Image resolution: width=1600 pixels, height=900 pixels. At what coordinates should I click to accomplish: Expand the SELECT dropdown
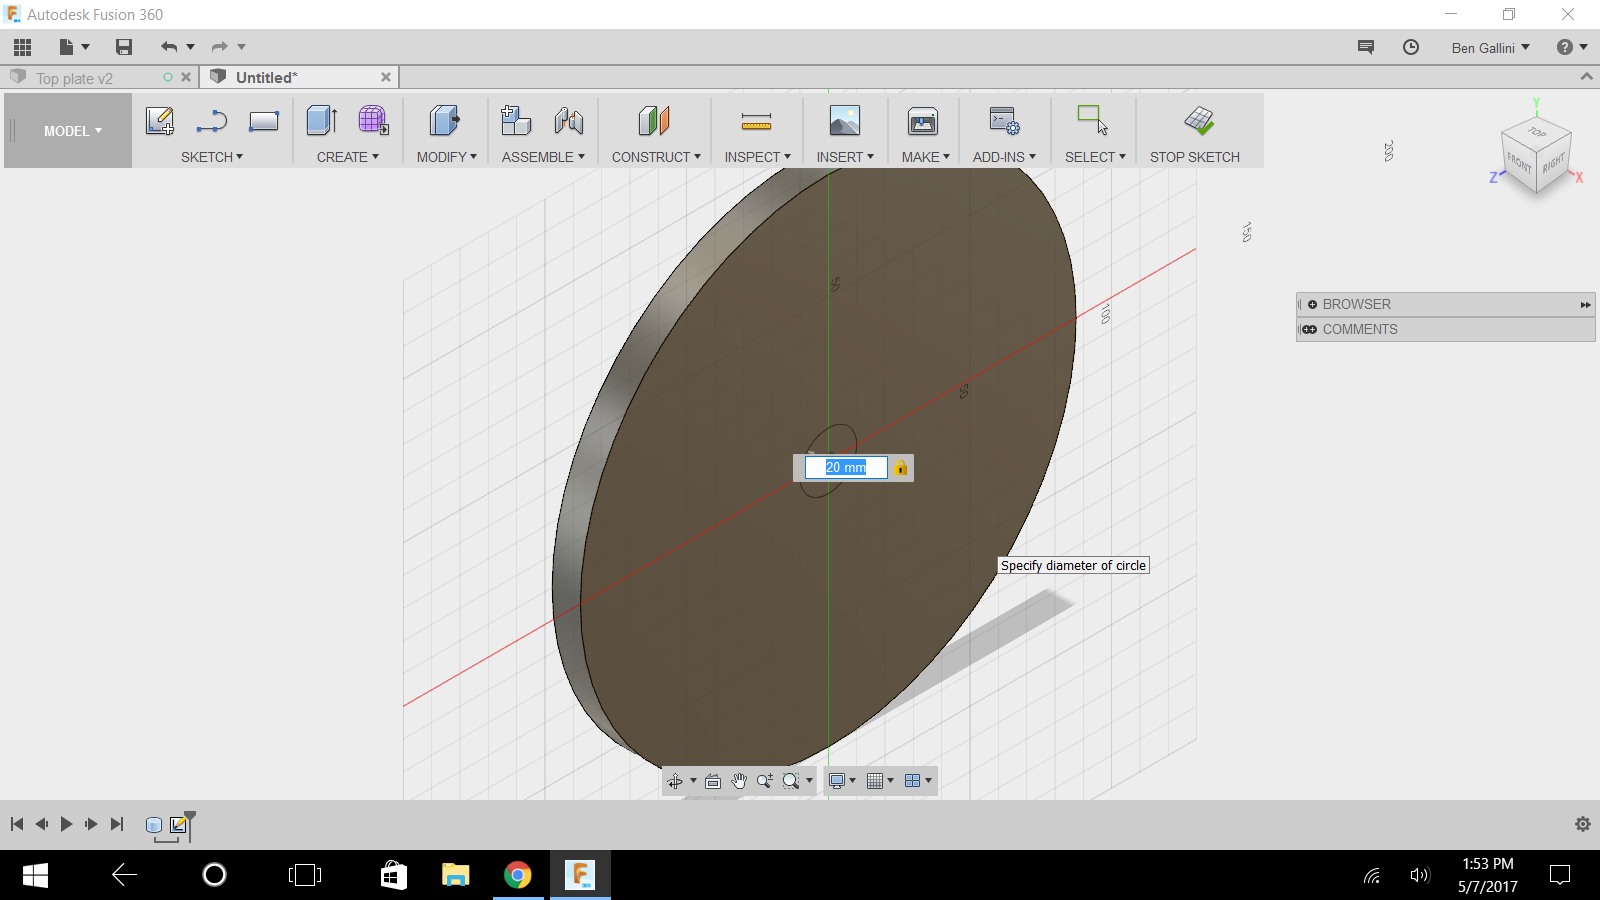(1095, 157)
